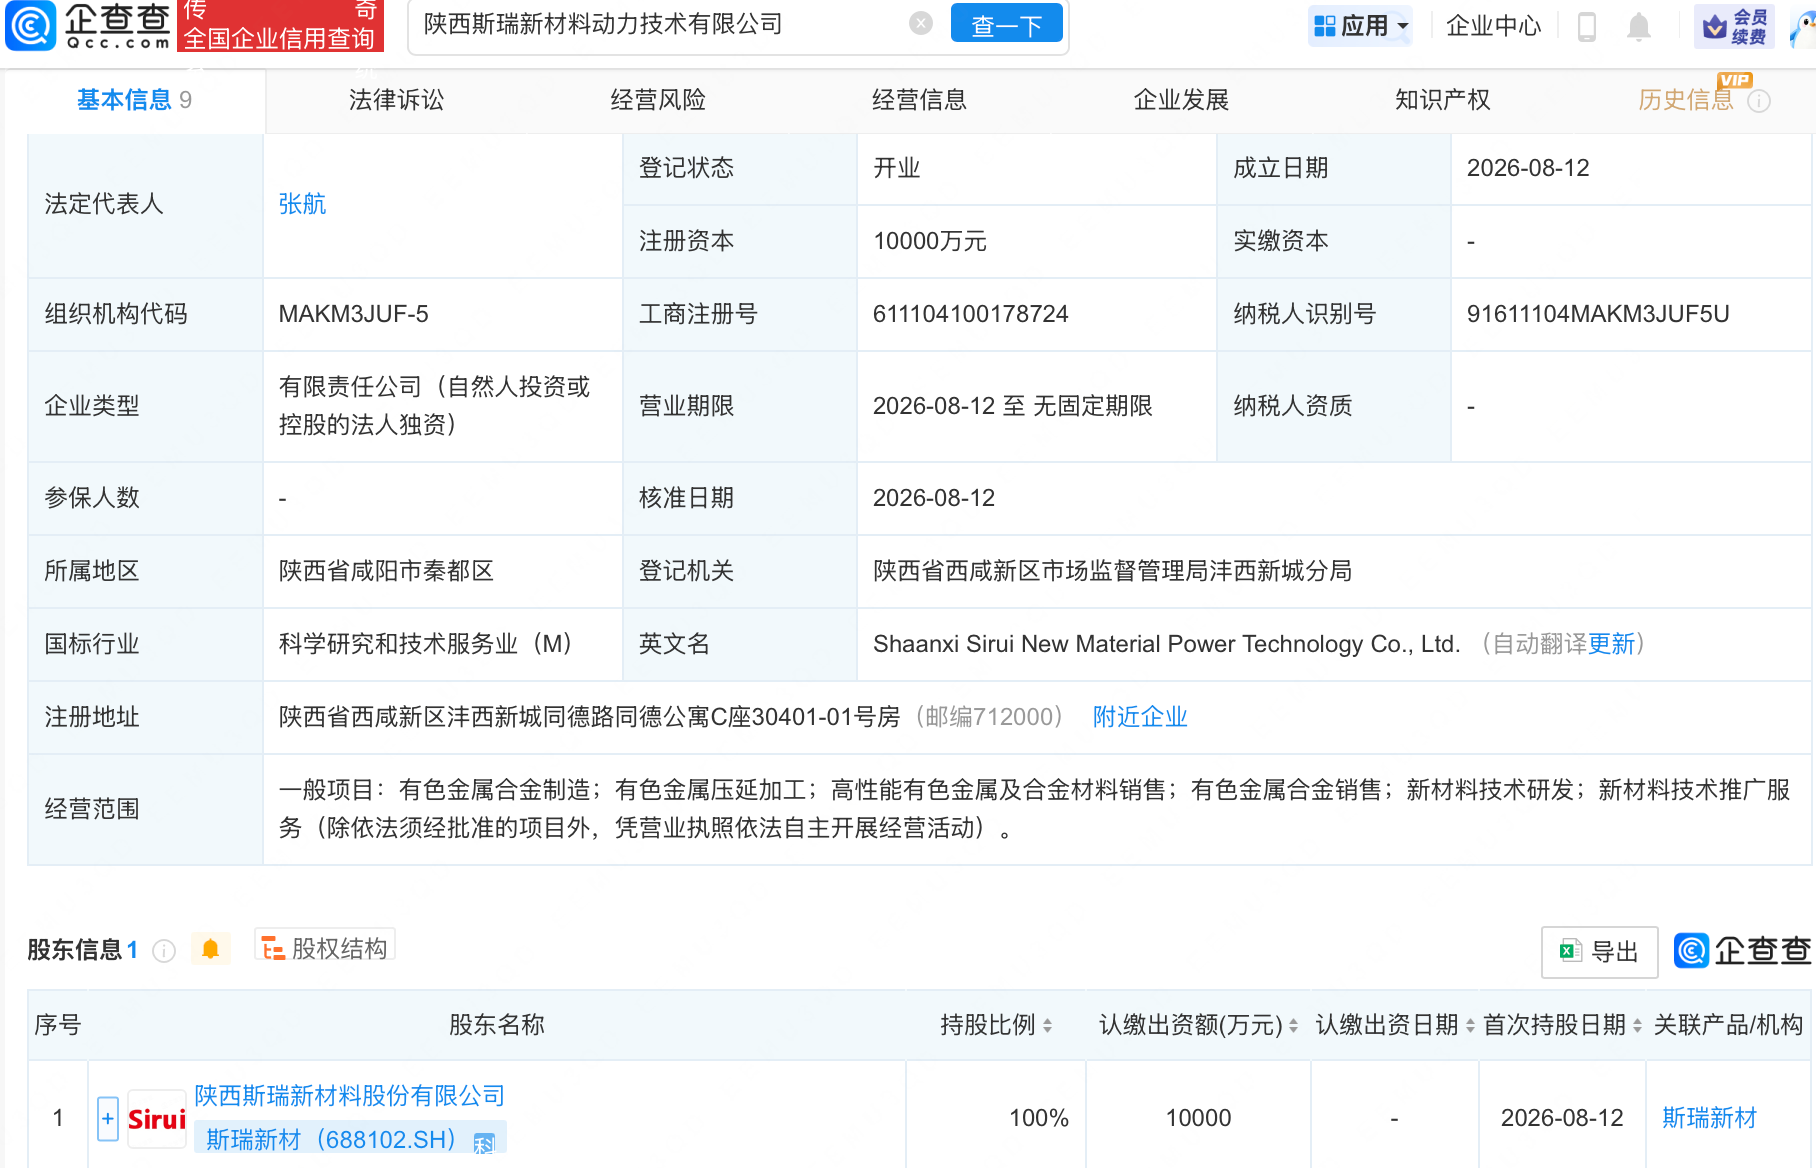Screen dimensions: 1816x1168
Task: Switch to 基本信息 tab
Action: pos(134,100)
